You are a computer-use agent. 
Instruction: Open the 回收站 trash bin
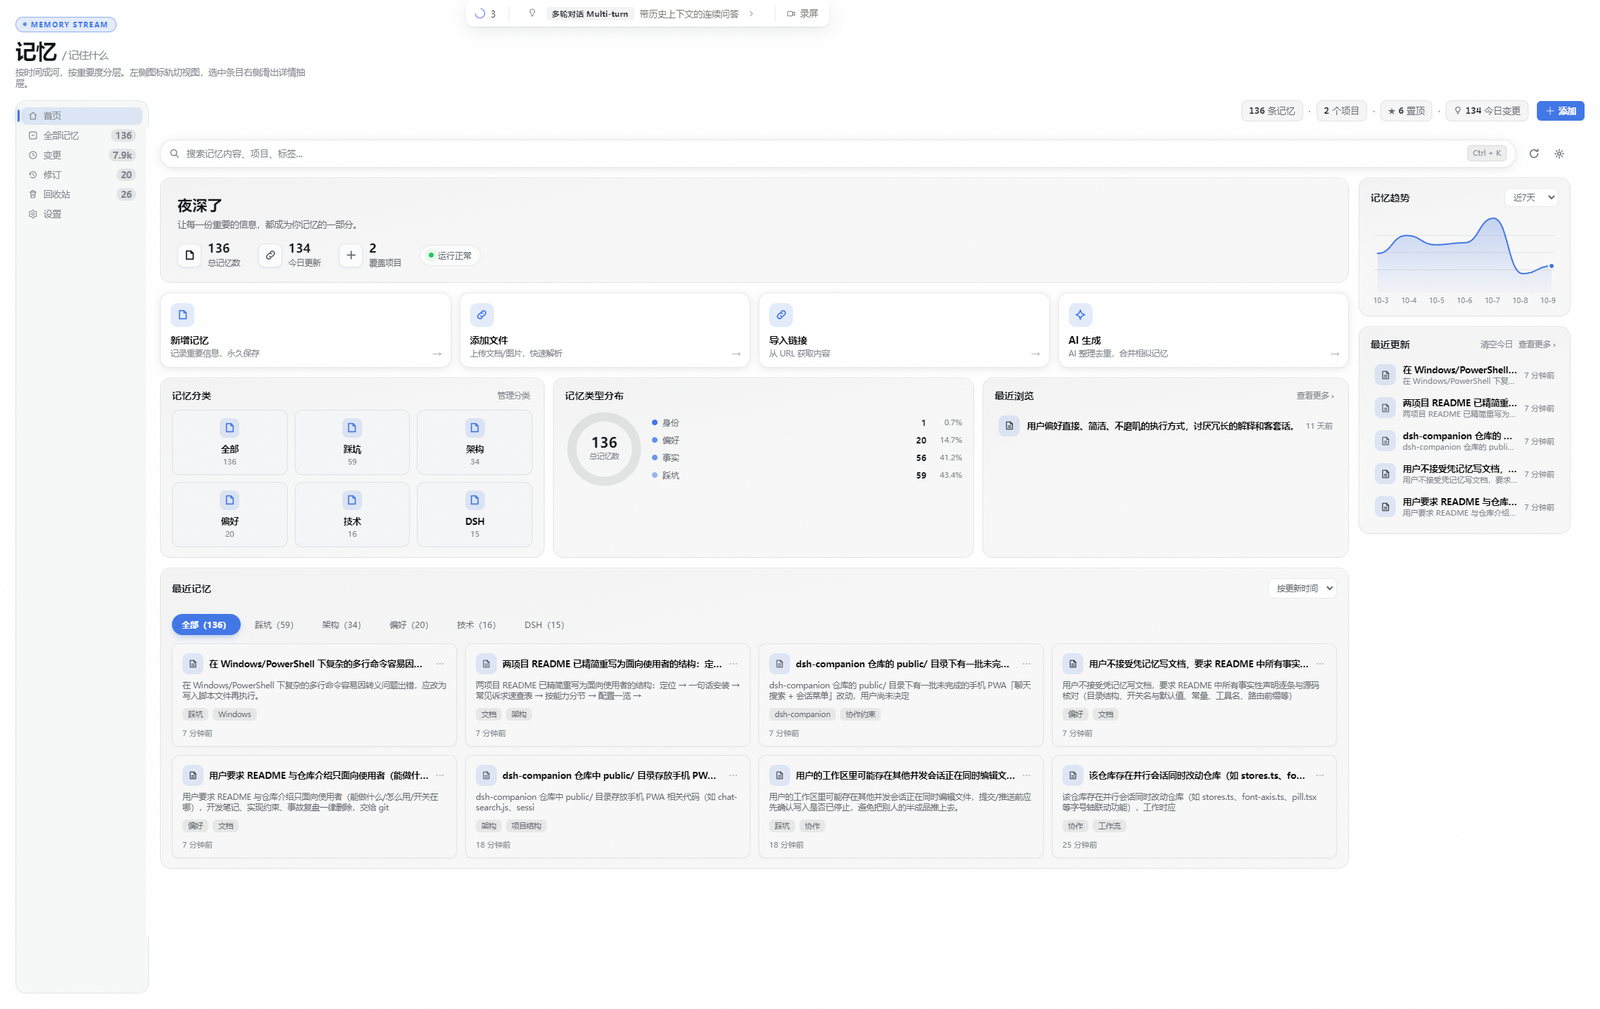[80, 194]
